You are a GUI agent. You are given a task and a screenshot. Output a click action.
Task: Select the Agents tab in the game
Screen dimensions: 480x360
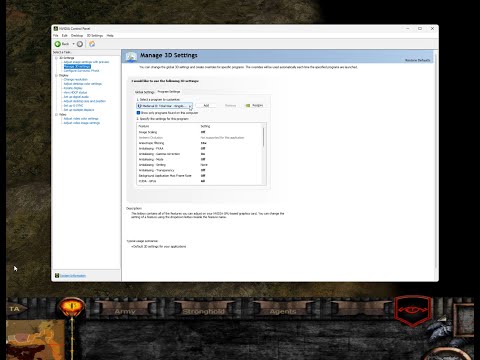(x=283, y=311)
